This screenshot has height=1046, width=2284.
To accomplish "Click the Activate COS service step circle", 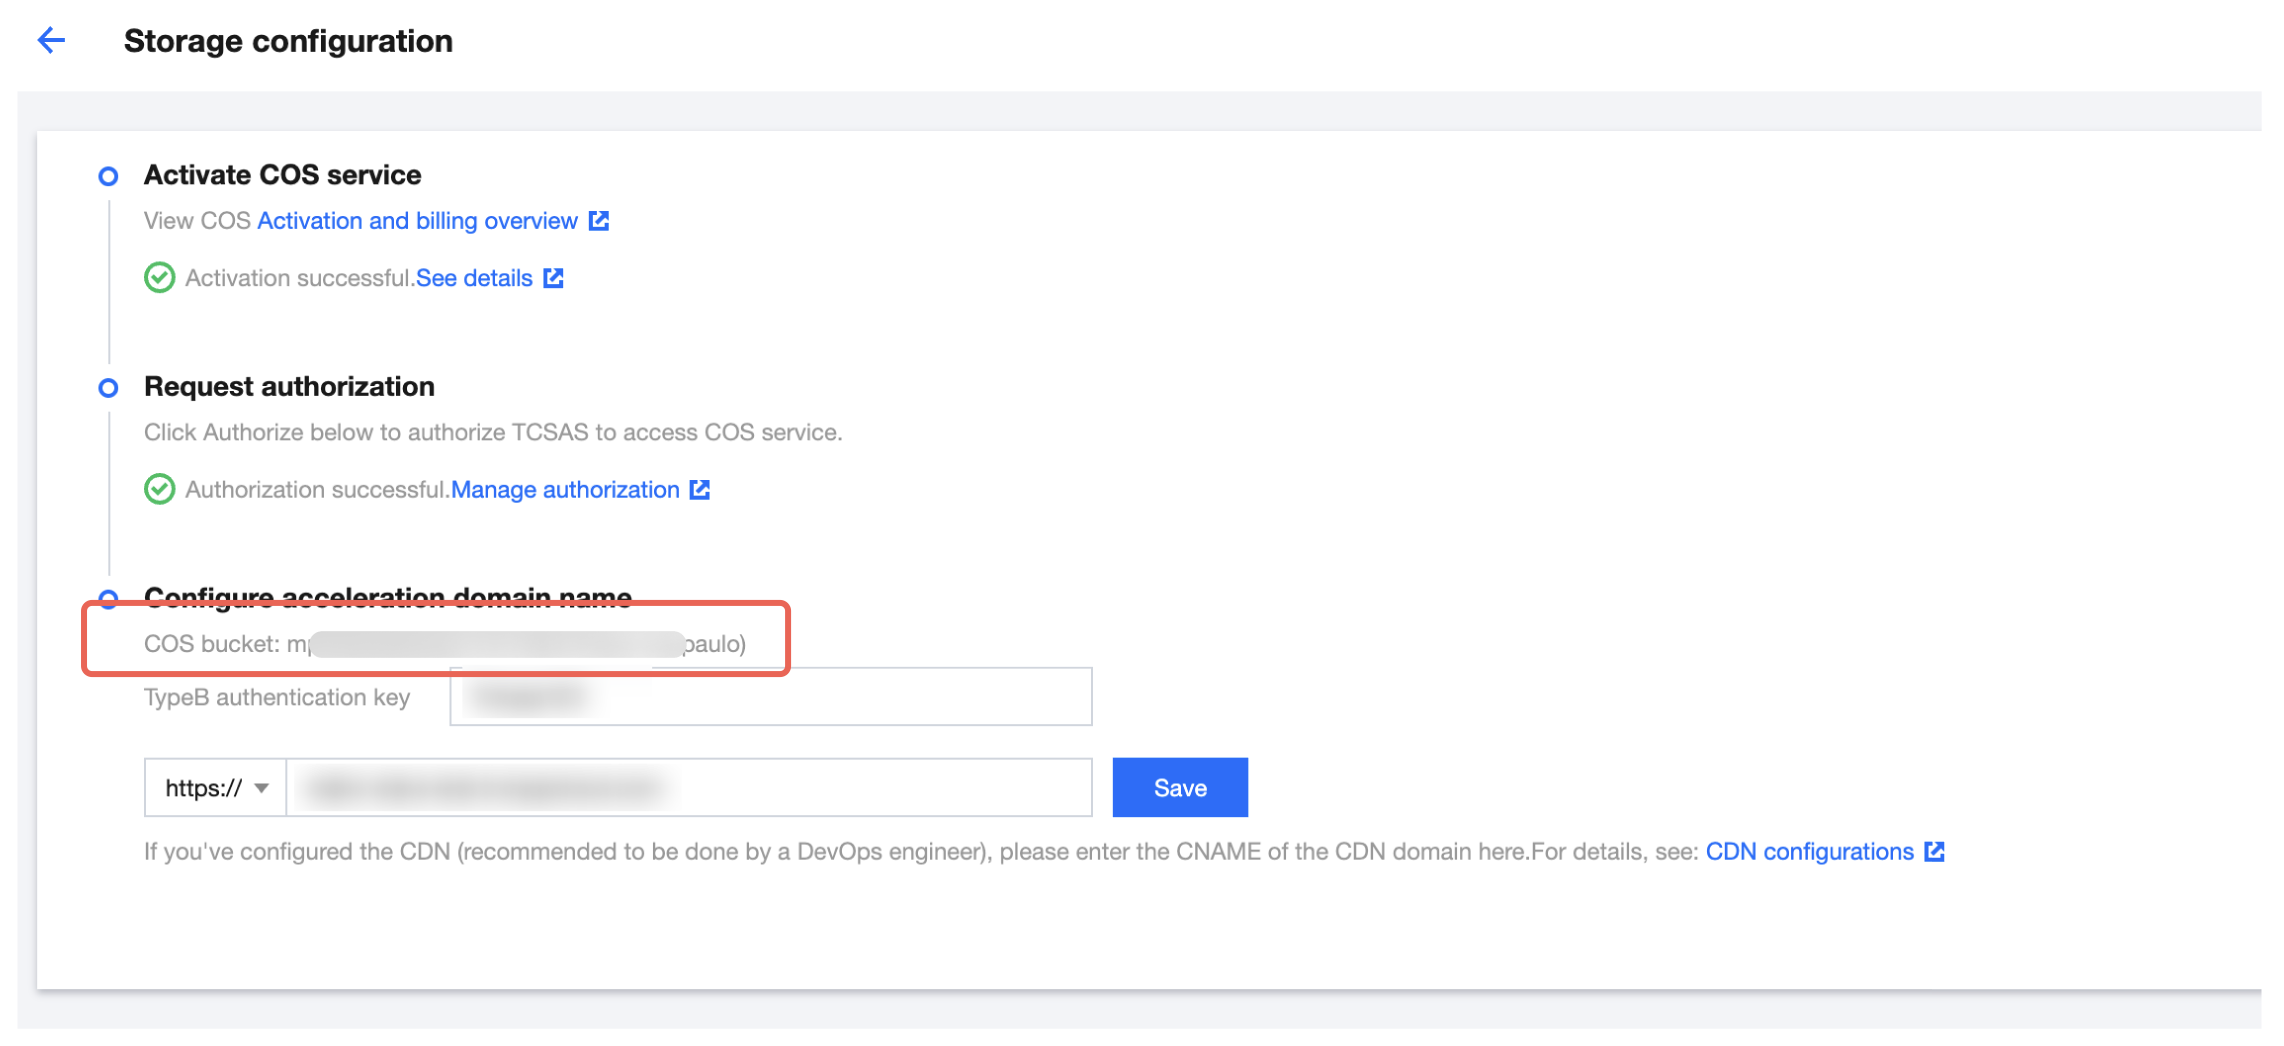I will pos(108,177).
